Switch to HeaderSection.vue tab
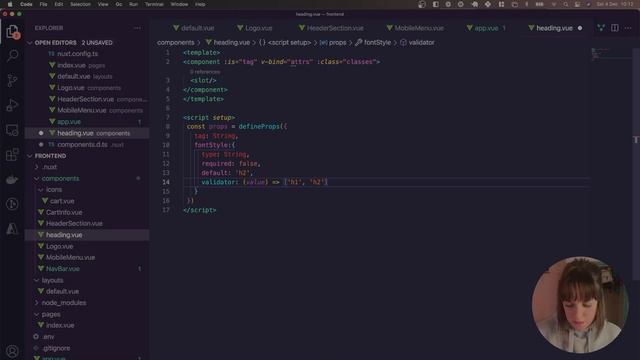Image resolution: width=640 pixels, height=360 pixels. [x=331, y=28]
